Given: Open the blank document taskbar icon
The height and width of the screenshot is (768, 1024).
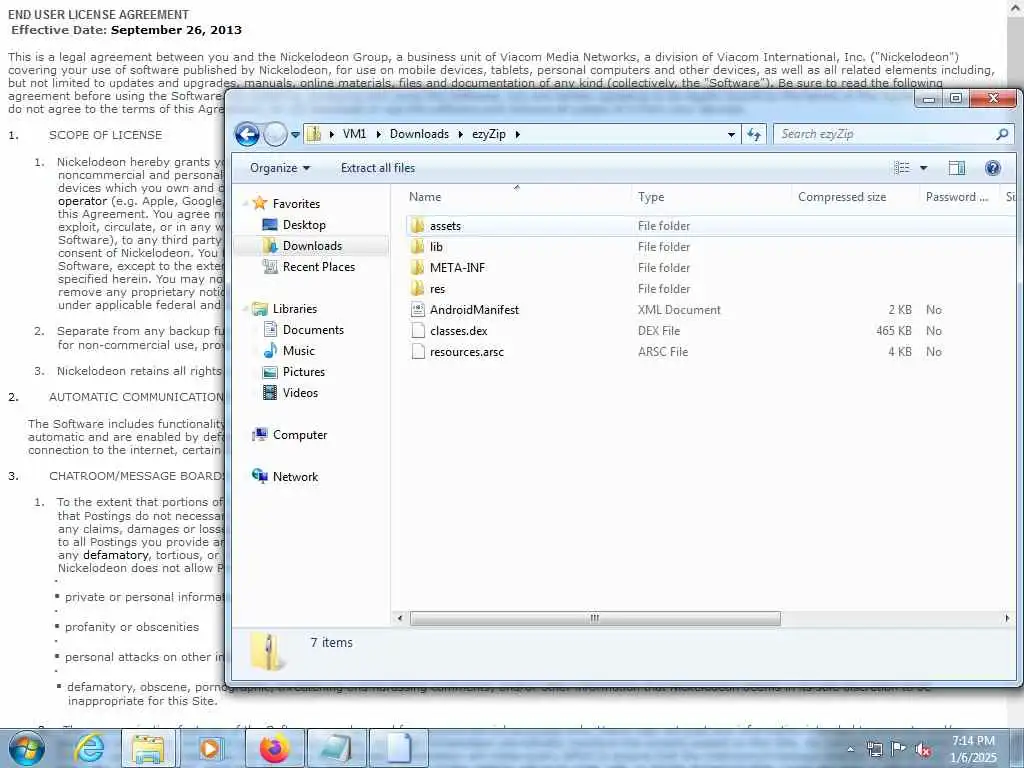Looking at the screenshot, I should [398, 748].
